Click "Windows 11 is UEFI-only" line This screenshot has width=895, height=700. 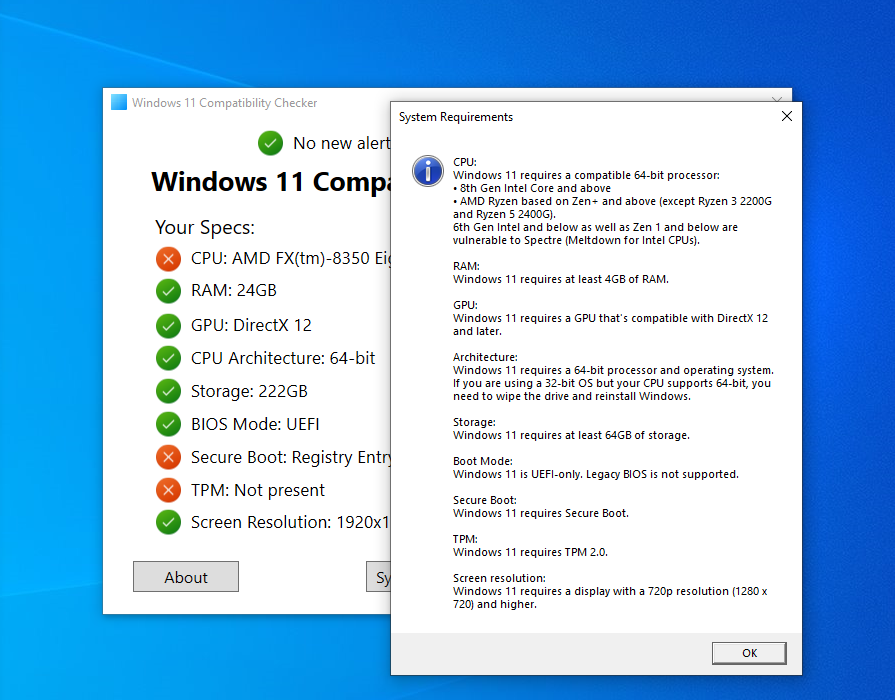click(596, 474)
